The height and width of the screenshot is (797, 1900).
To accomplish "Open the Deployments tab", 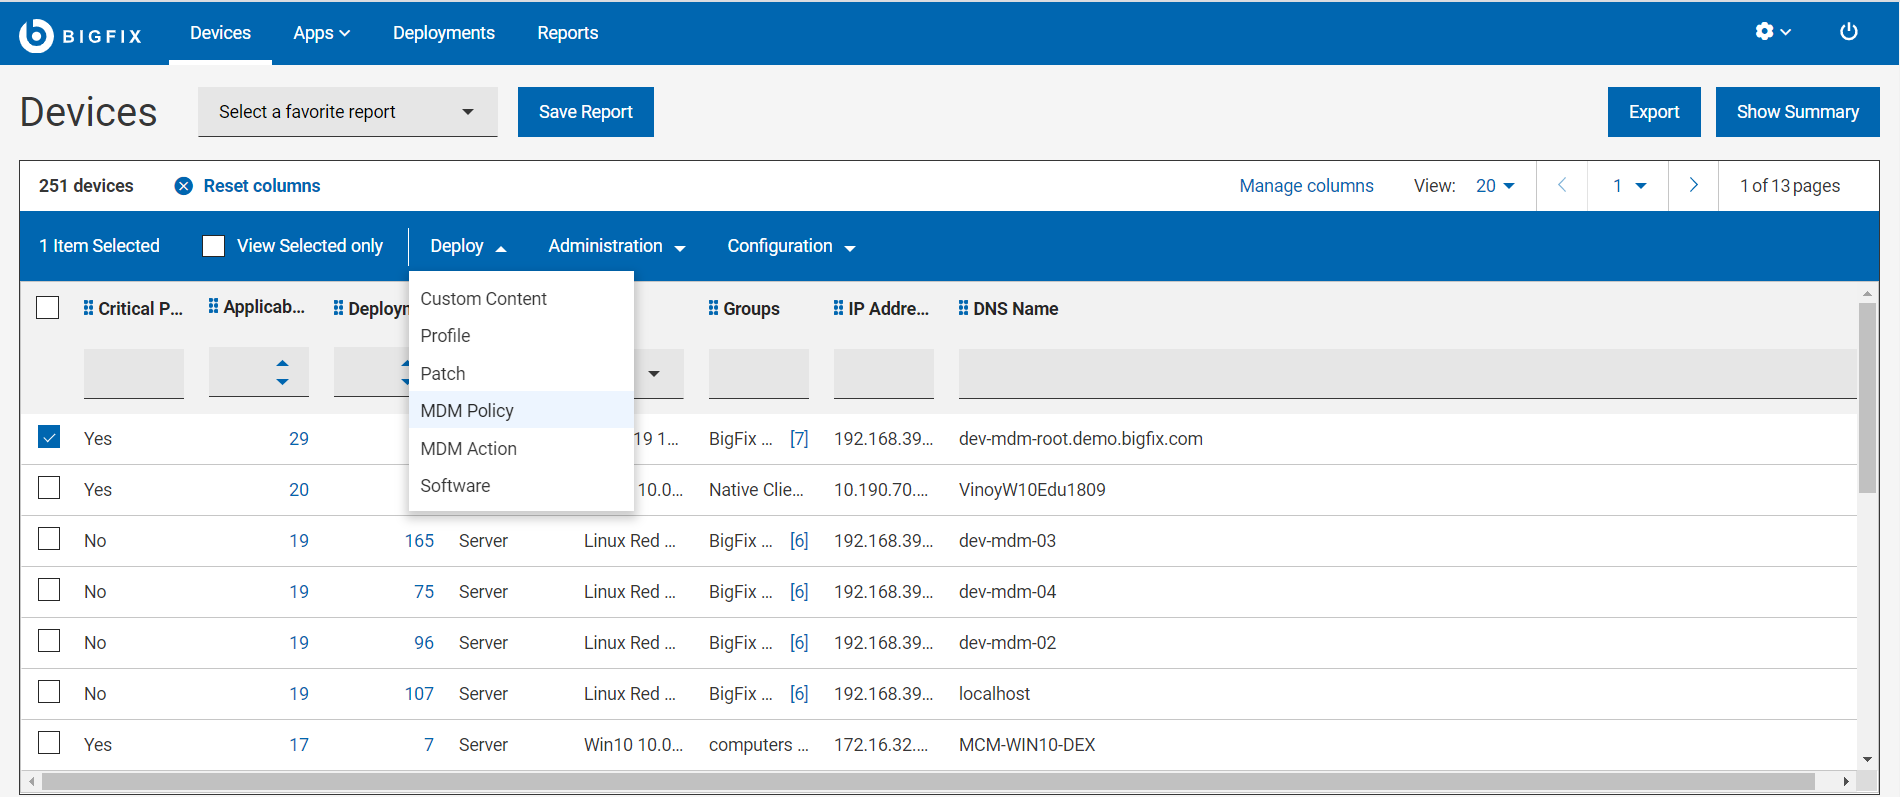I will (443, 33).
